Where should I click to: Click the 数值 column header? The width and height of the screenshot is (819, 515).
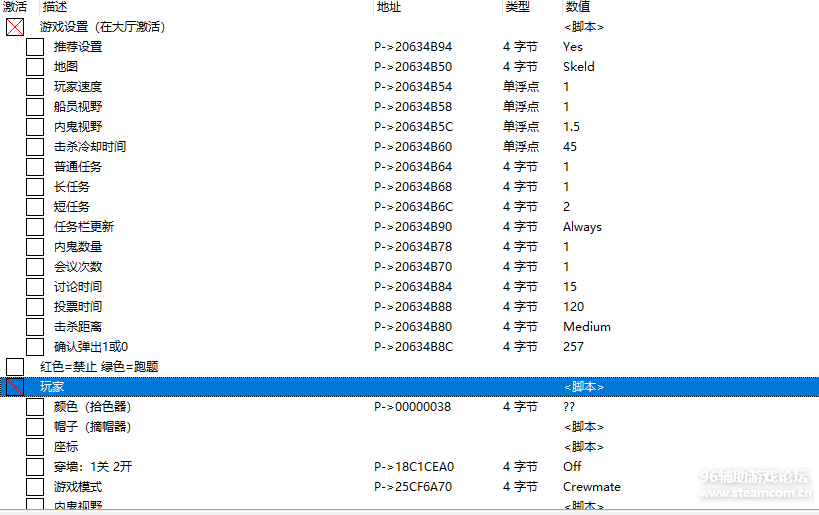tap(577, 7)
